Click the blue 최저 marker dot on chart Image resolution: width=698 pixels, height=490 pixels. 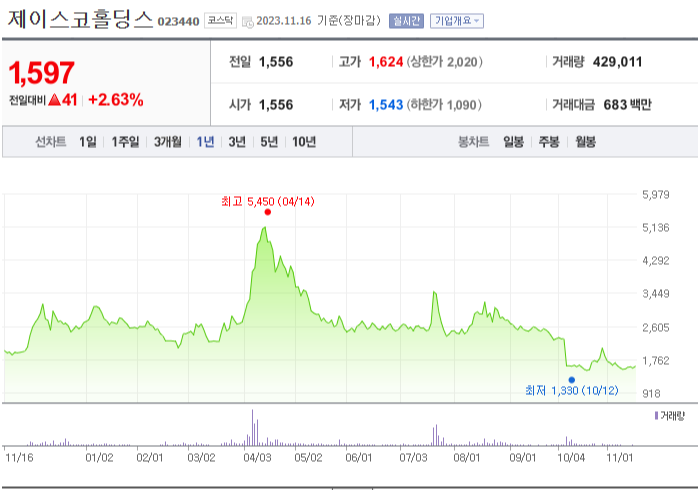pyautogui.click(x=572, y=380)
